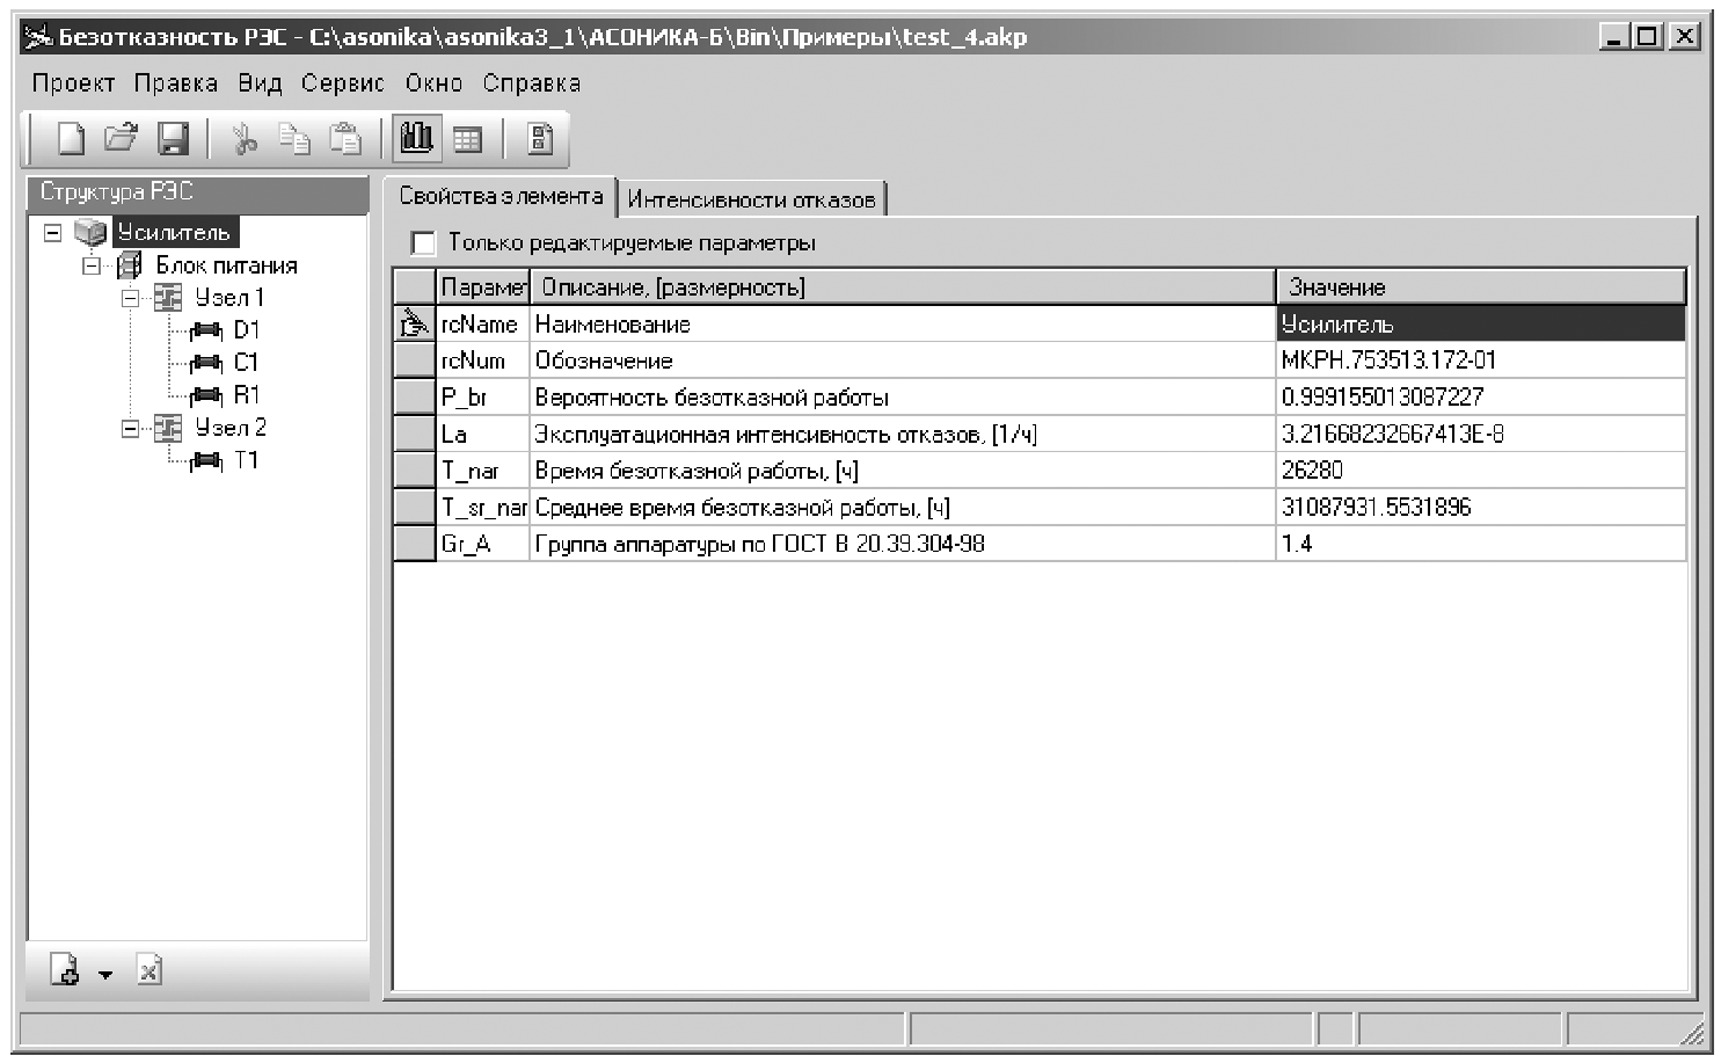Viewport: 1721px width, 1063px height.
Task: Click value 0.999155013087227
Action: 1482,397
